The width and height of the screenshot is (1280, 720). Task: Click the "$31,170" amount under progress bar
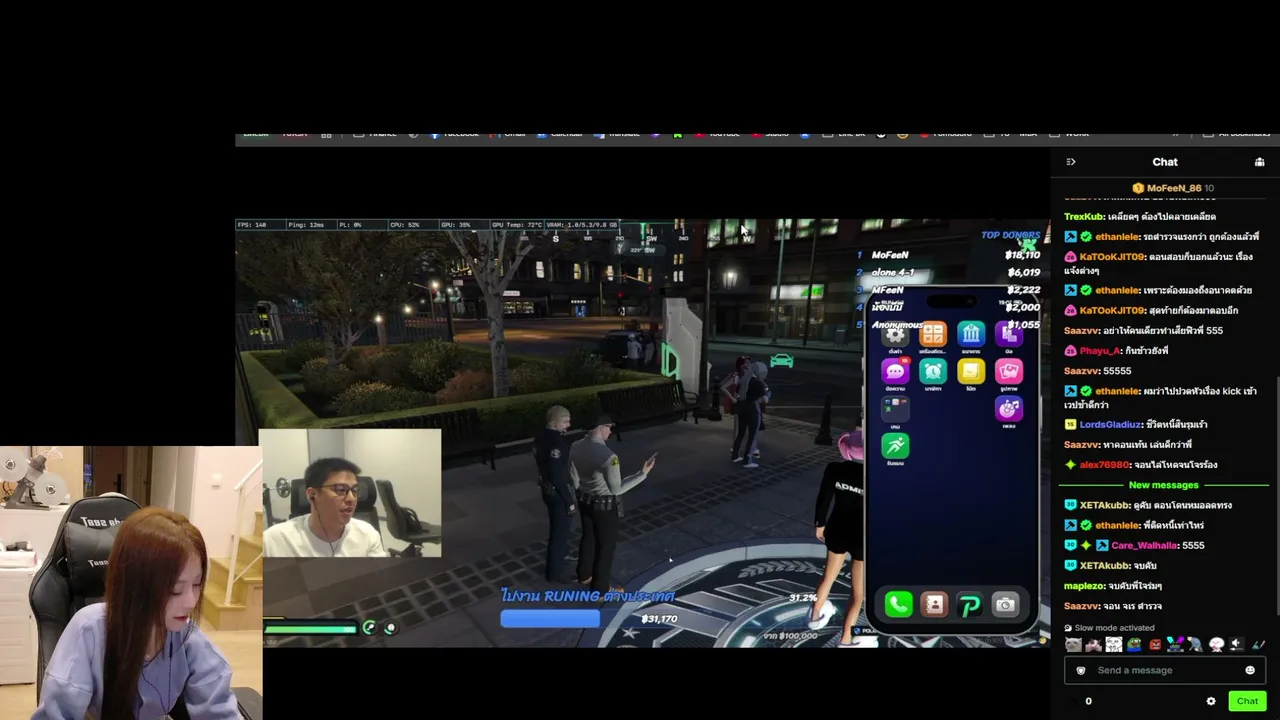(x=659, y=619)
